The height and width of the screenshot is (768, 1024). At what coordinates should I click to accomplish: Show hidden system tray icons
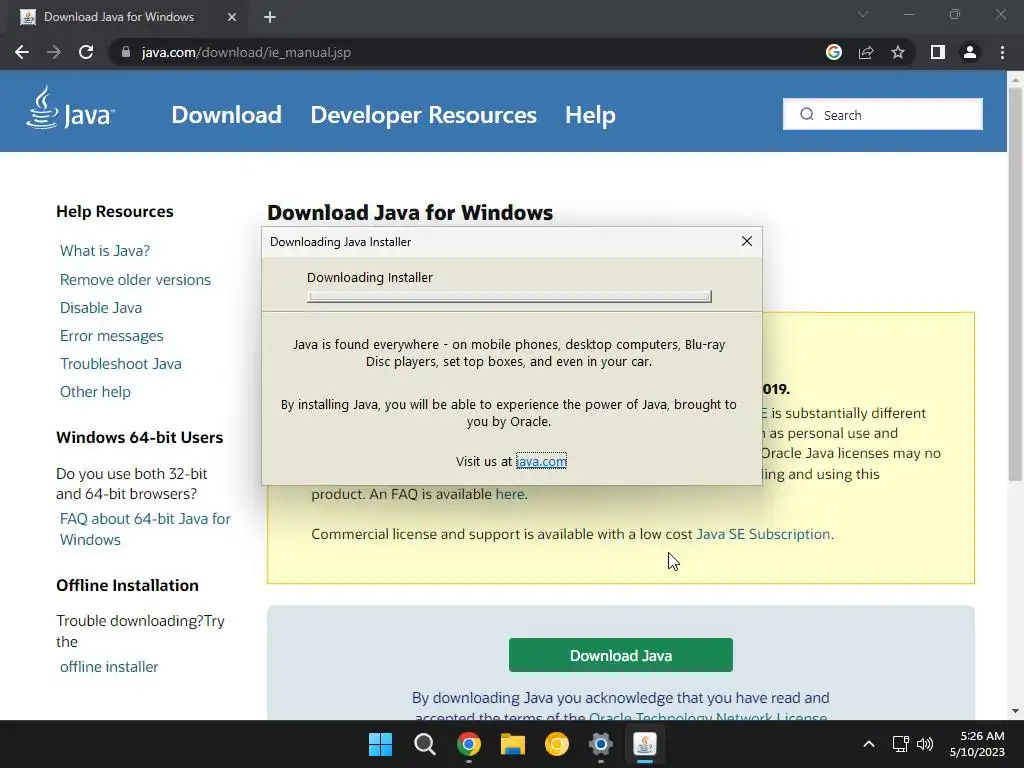(x=869, y=744)
